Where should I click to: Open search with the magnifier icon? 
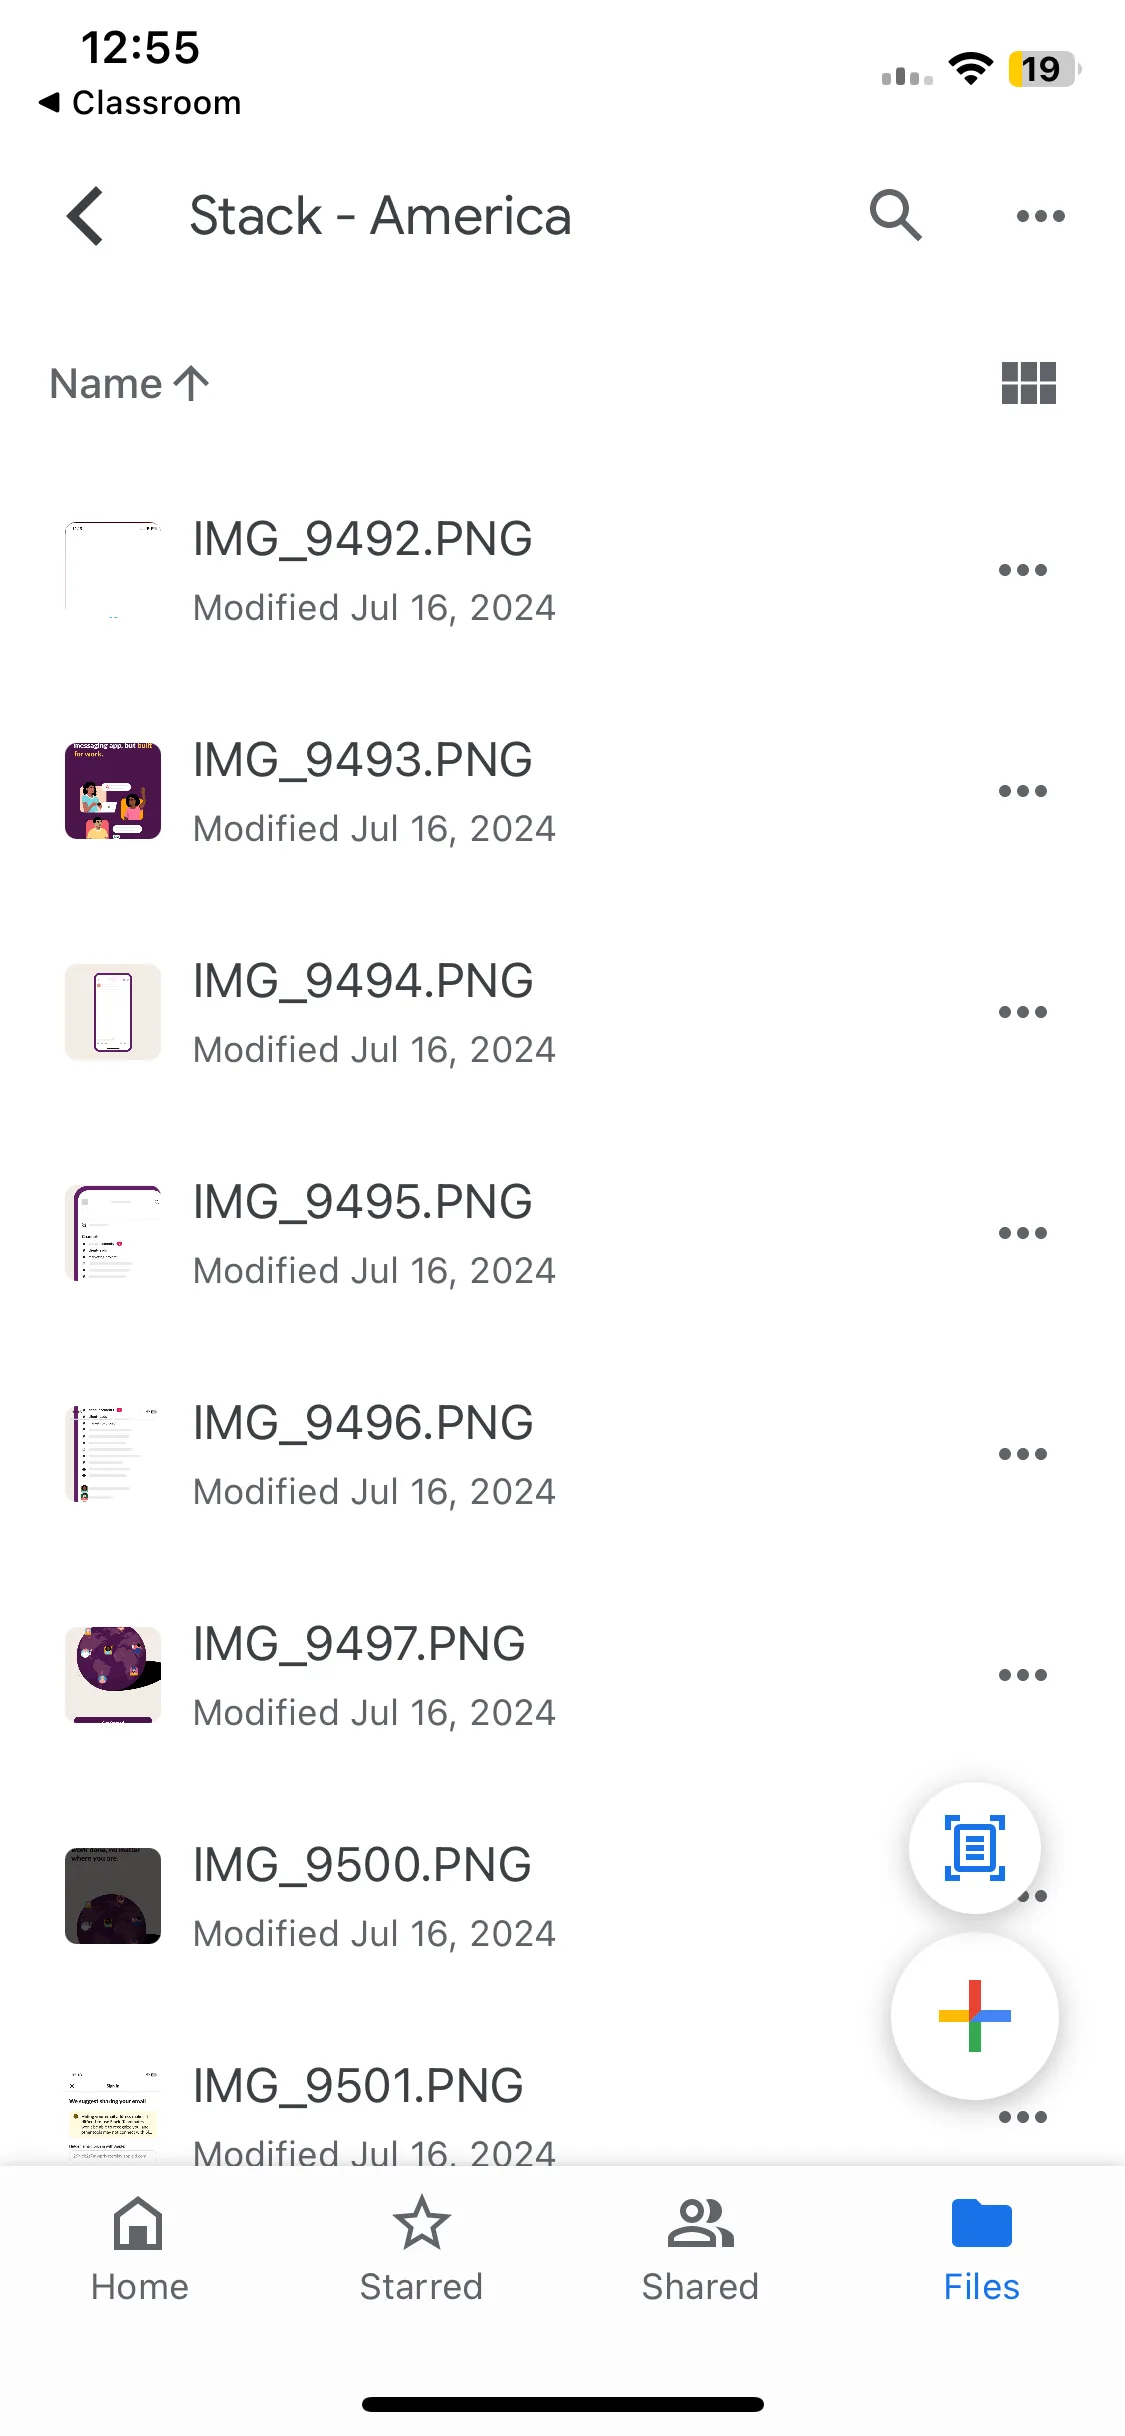pyautogui.click(x=895, y=215)
